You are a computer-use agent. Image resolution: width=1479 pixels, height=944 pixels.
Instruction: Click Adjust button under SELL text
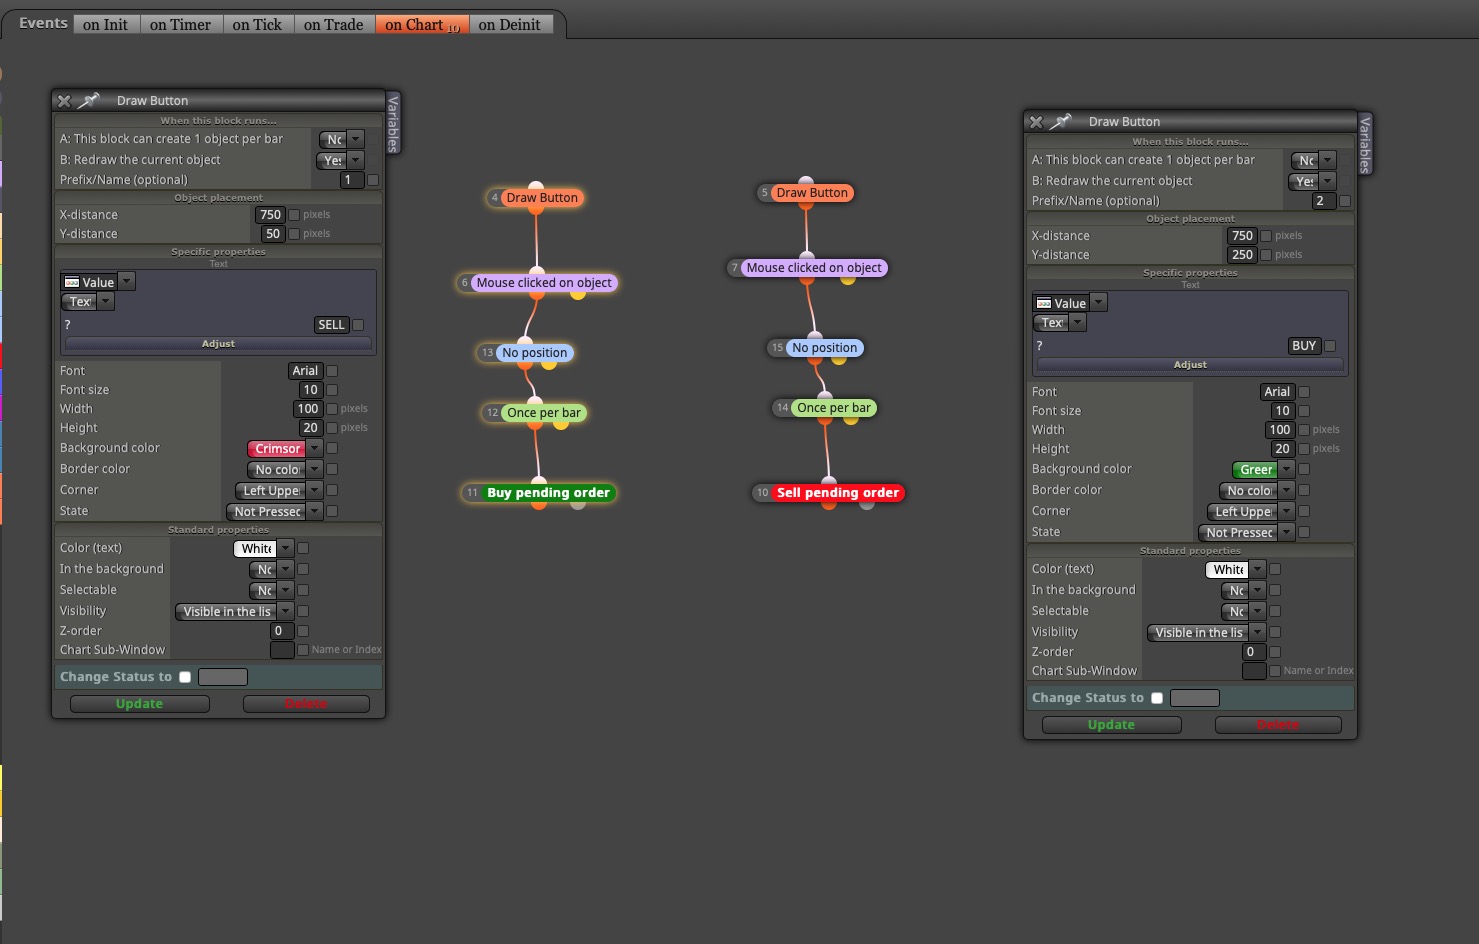pyautogui.click(x=218, y=344)
